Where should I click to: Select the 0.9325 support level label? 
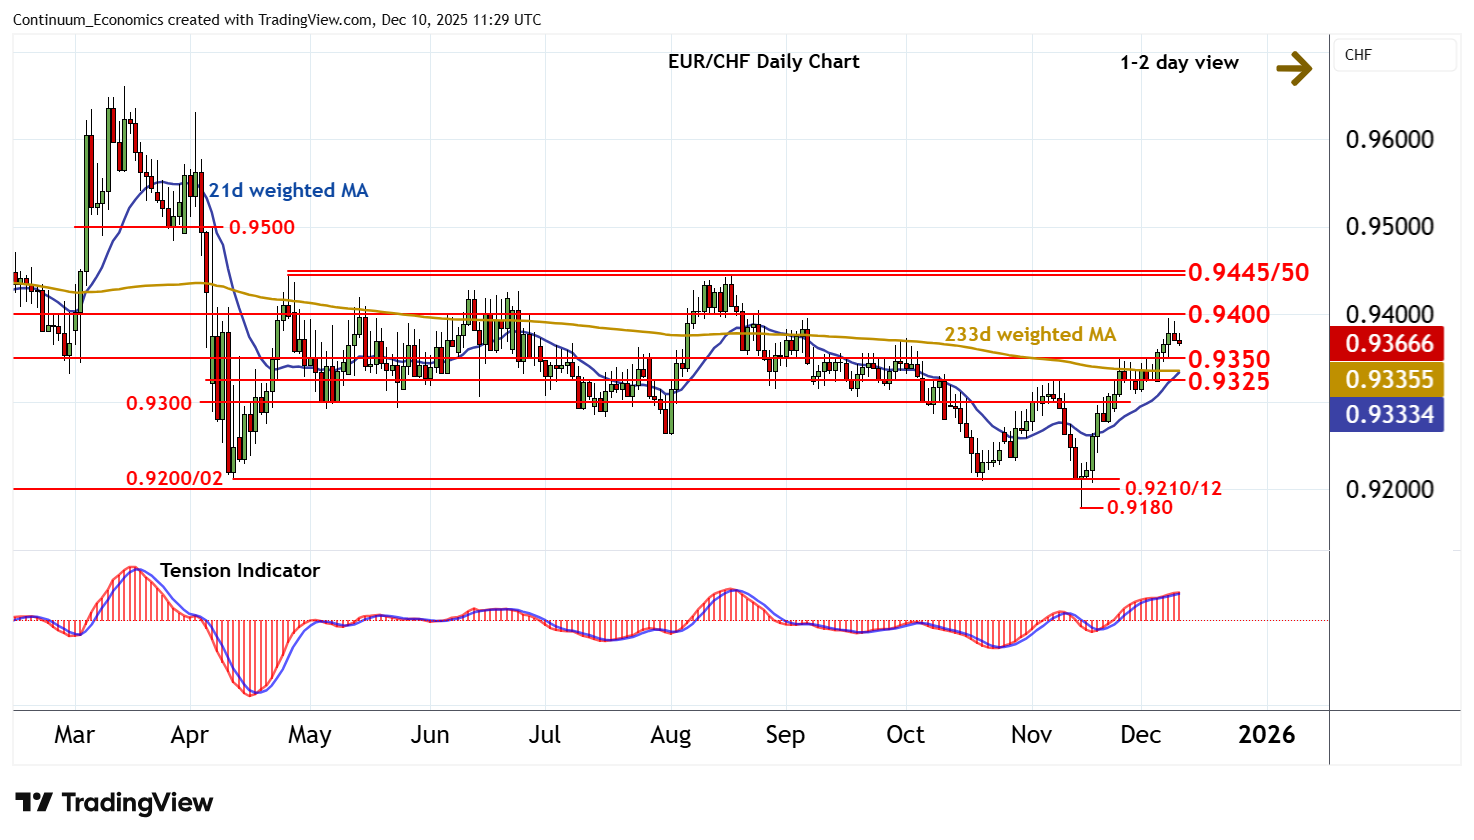(1229, 381)
